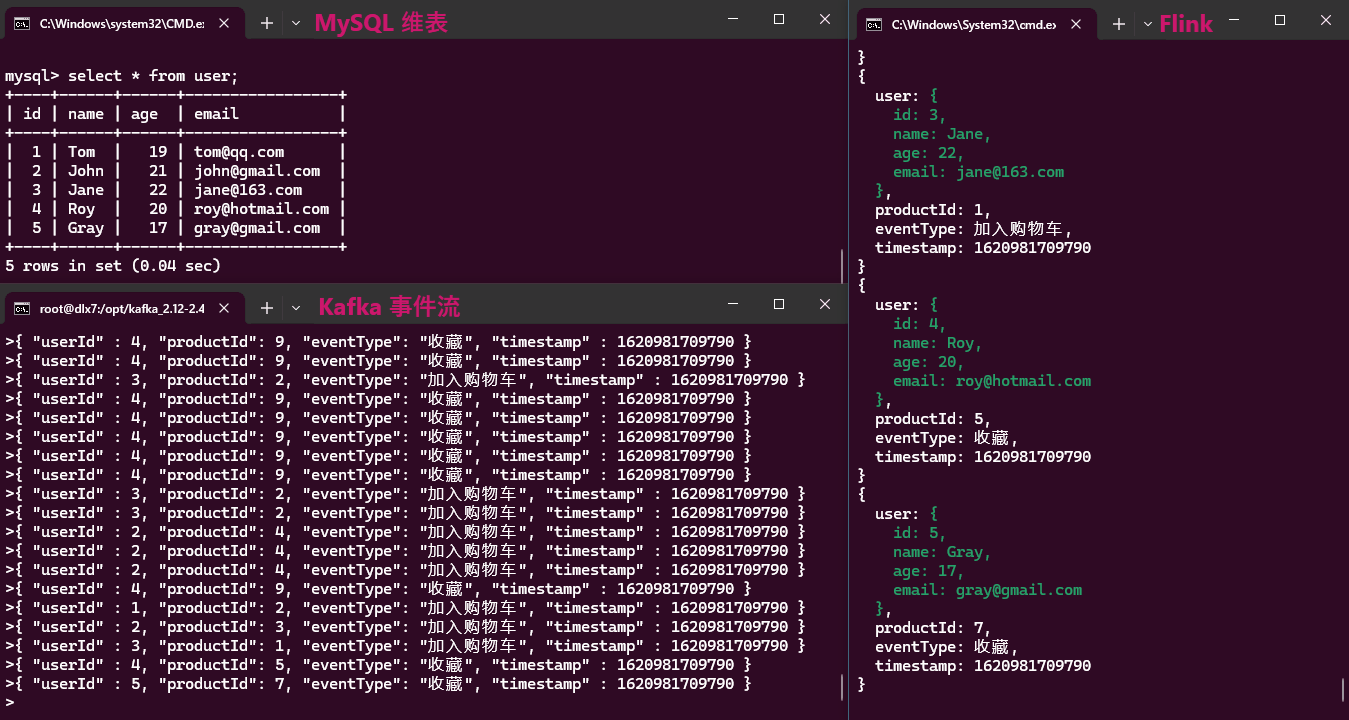Minimize the MySQL CMD window

733,19
